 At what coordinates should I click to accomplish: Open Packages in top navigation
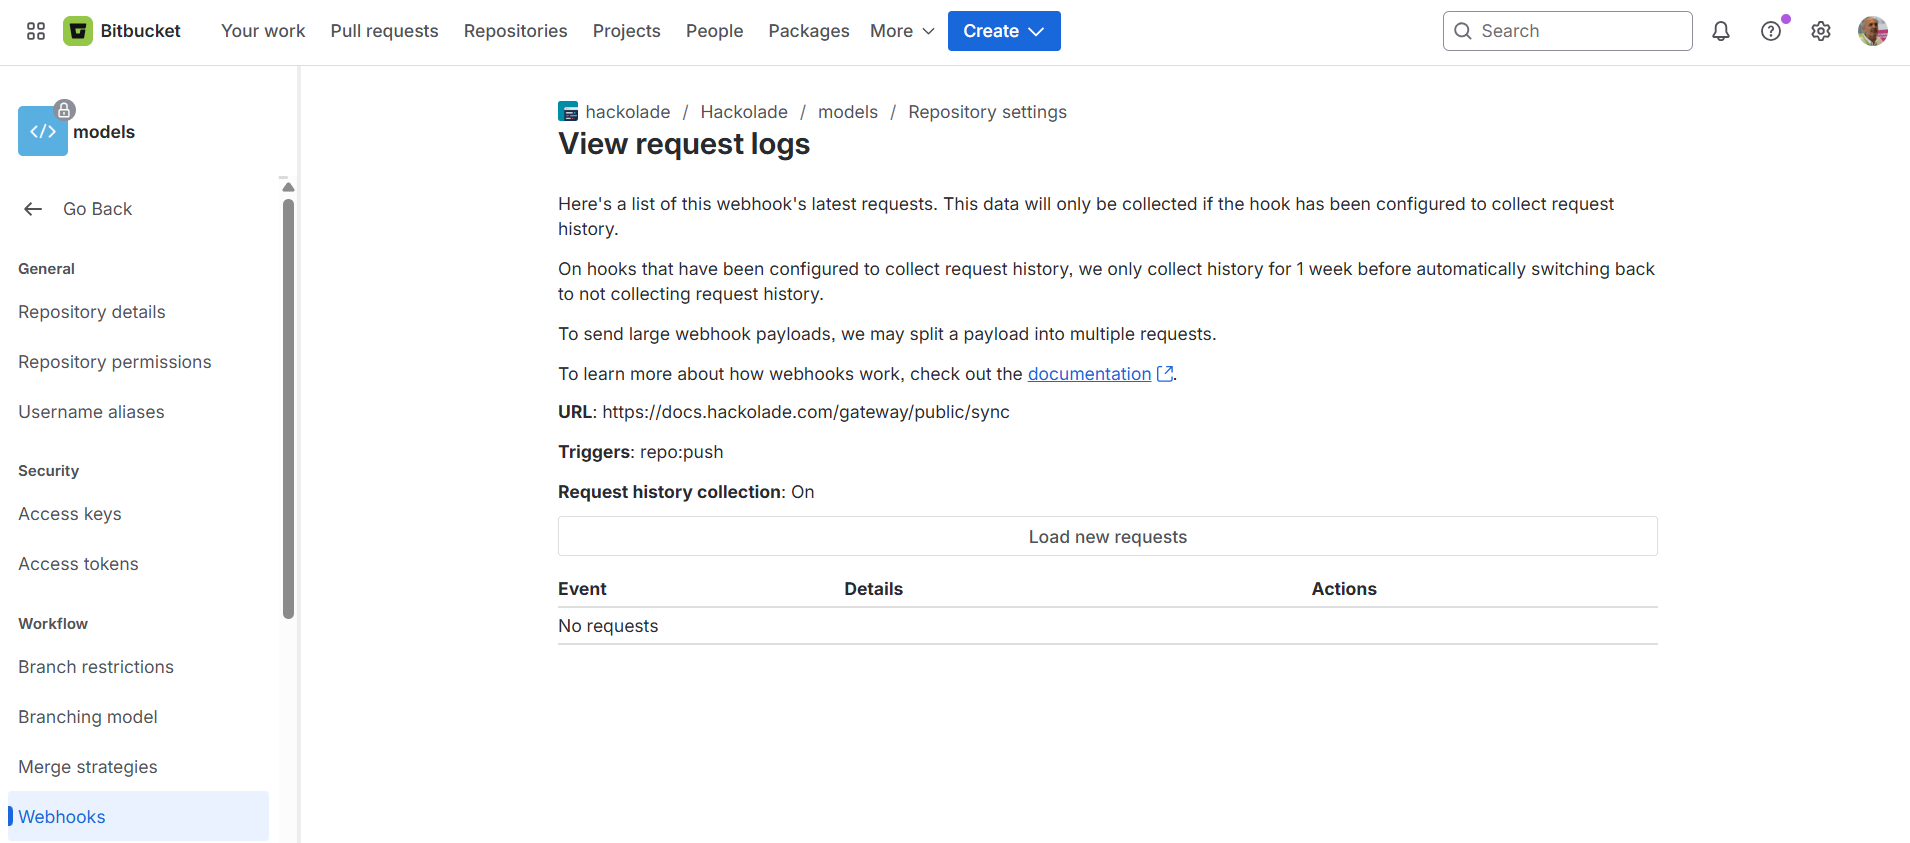coord(809,31)
